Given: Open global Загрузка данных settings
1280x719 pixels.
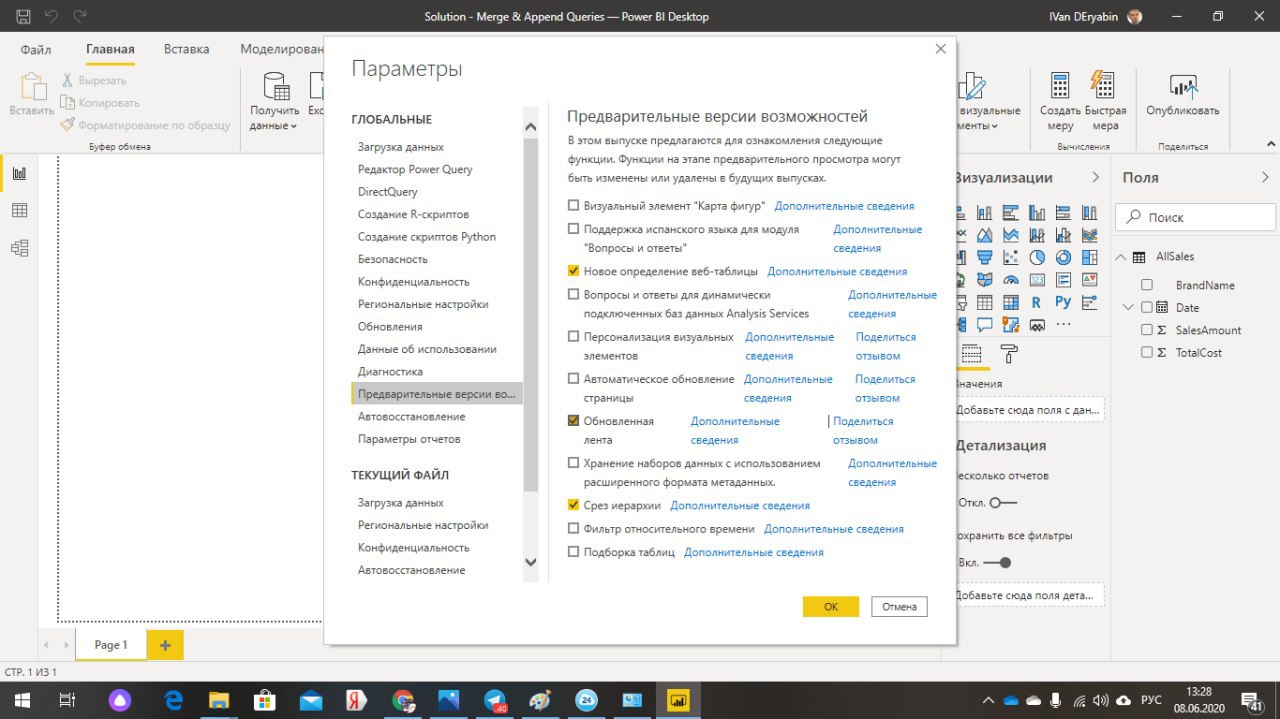Looking at the screenshot, I should [401, 147].
